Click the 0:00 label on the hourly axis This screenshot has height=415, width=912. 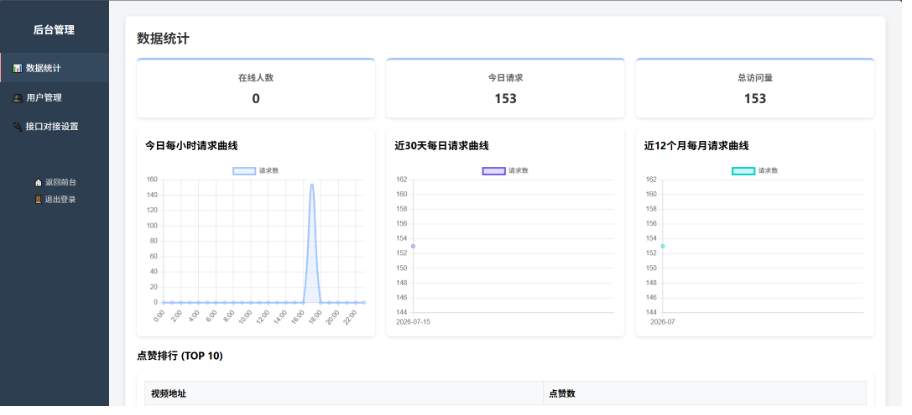159,316
